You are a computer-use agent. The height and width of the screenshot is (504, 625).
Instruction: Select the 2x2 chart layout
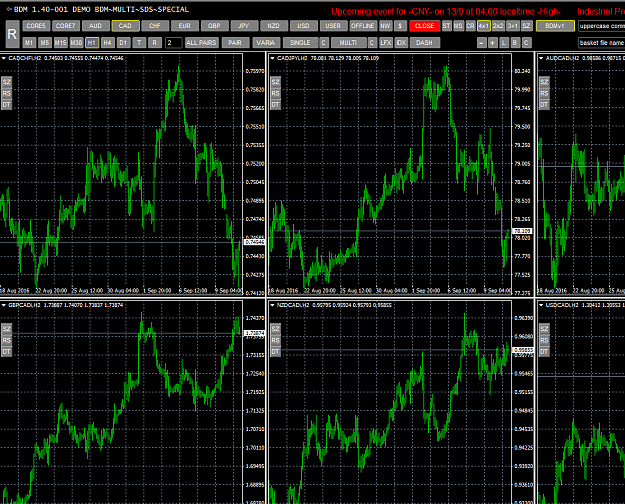pos(498,26)
